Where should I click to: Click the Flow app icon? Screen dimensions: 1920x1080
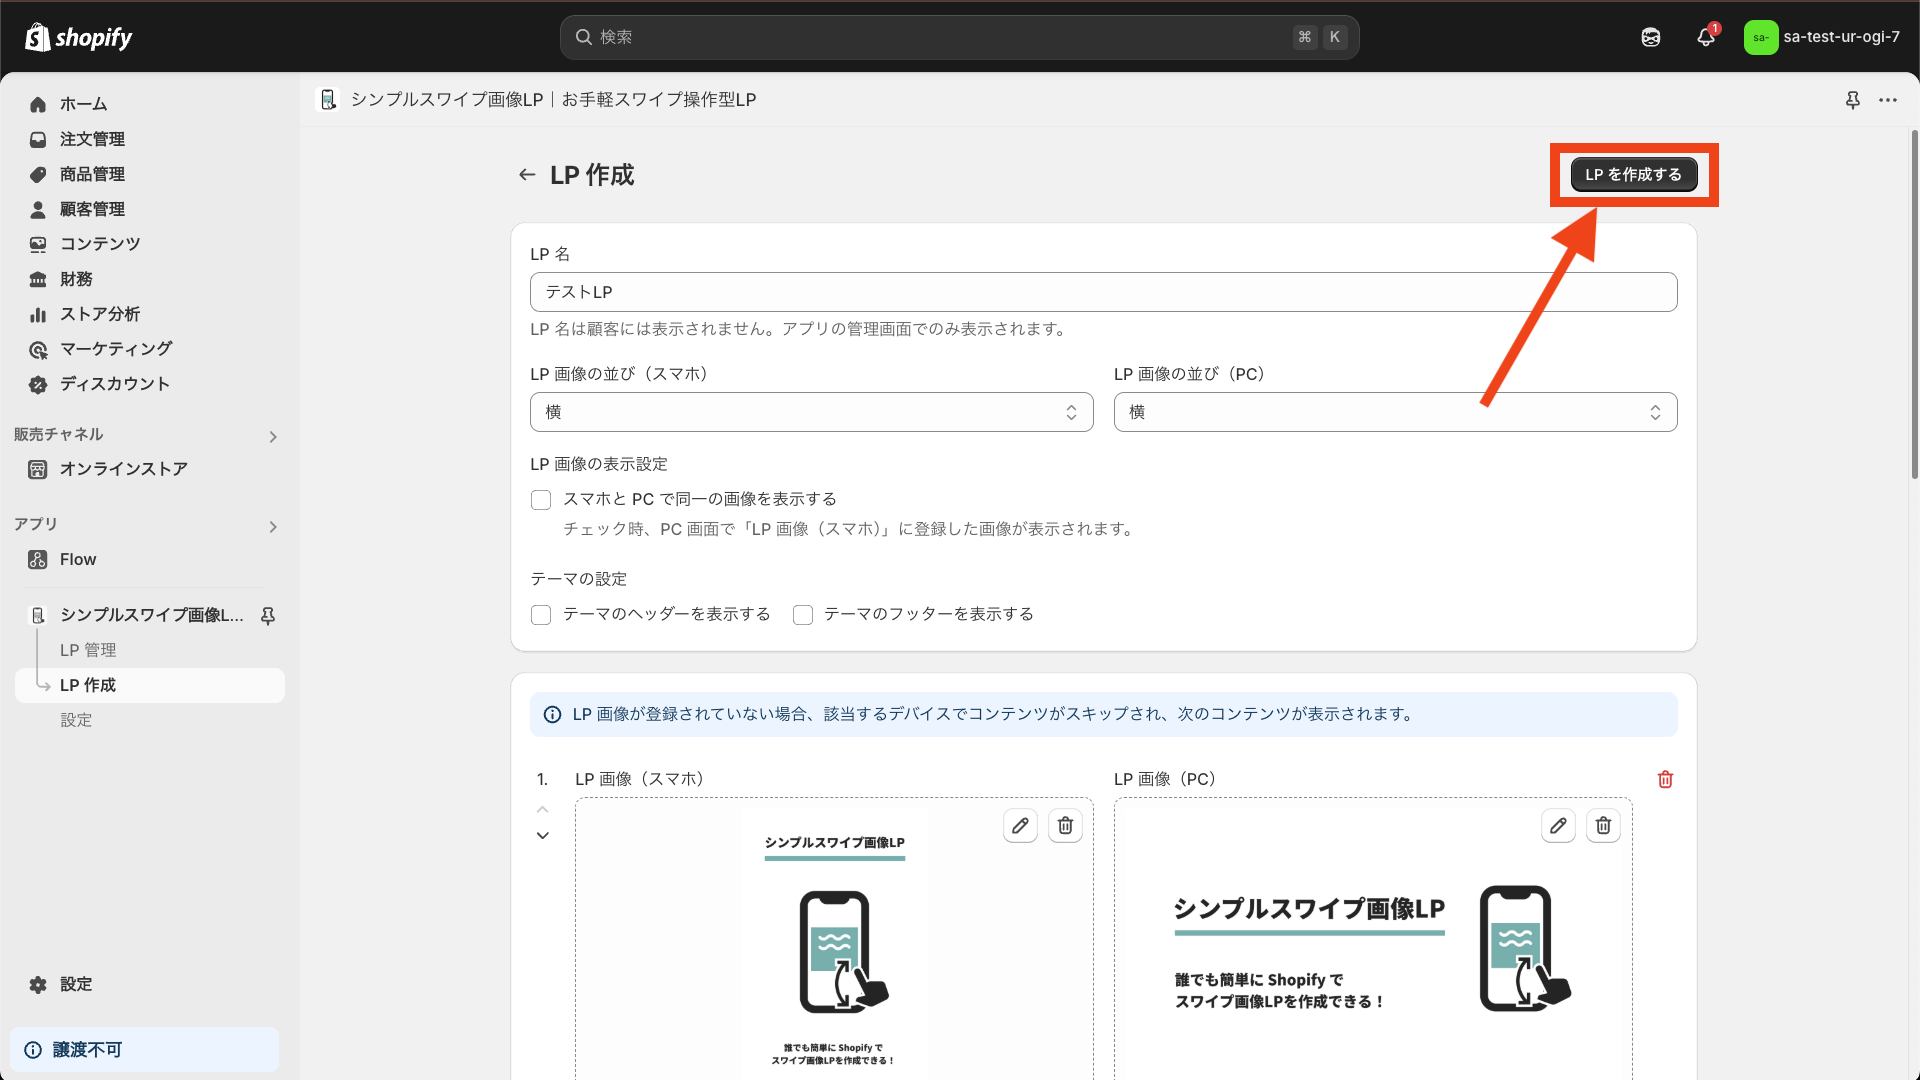tap(38, 560)
